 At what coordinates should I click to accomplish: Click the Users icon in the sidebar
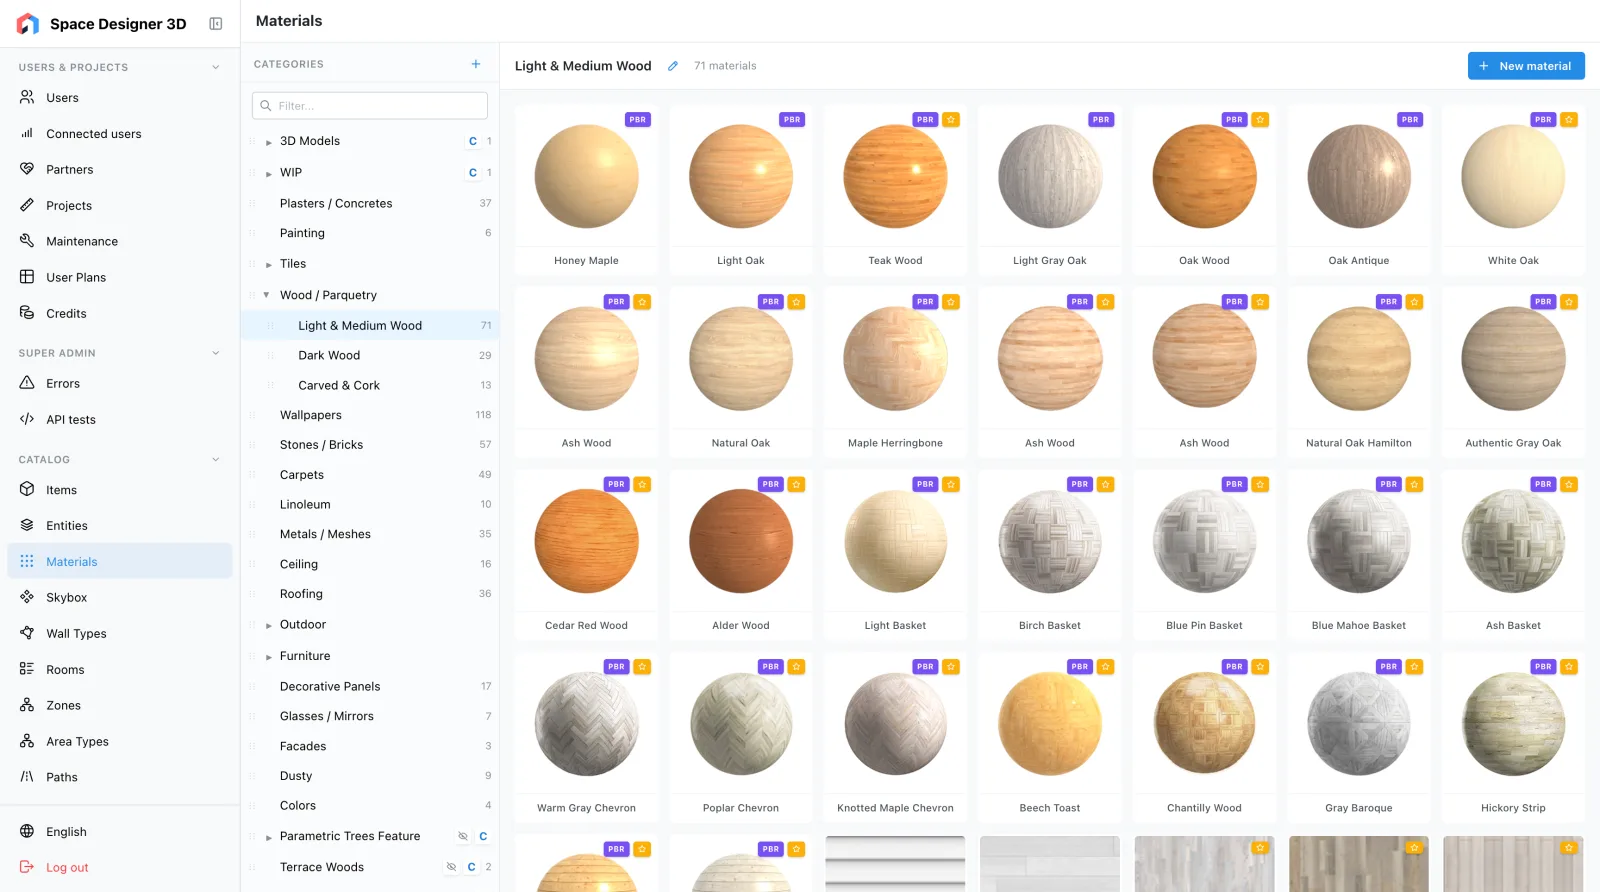pyautogui.click(x=27, y=97)
